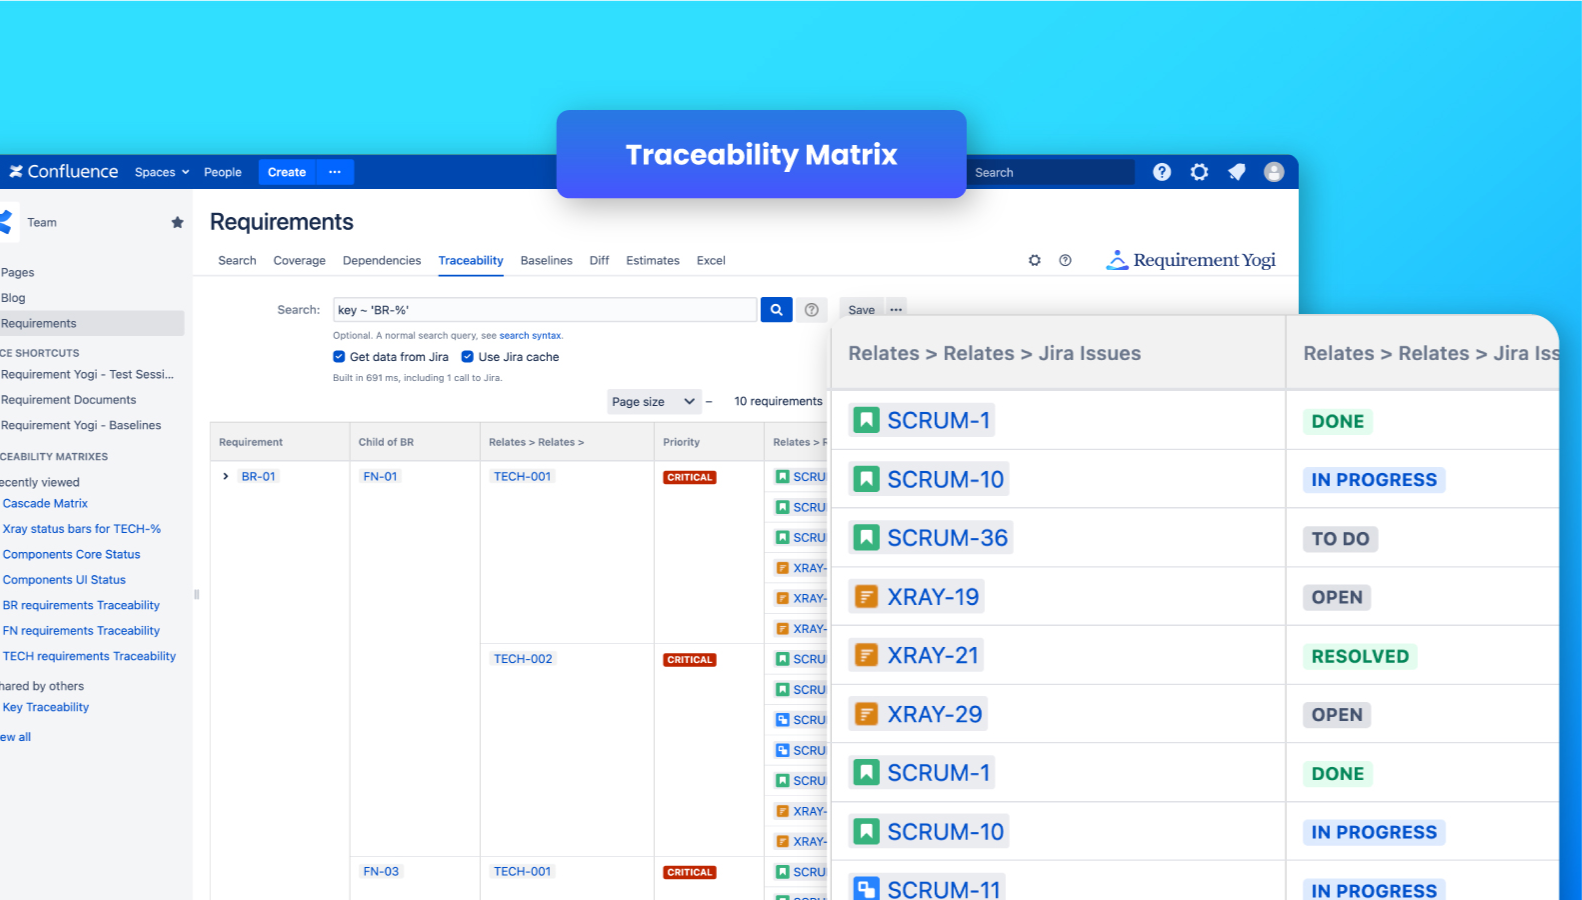
Task: Open more options next to Save
Action: pyautogui.click(x=896, y=310)
